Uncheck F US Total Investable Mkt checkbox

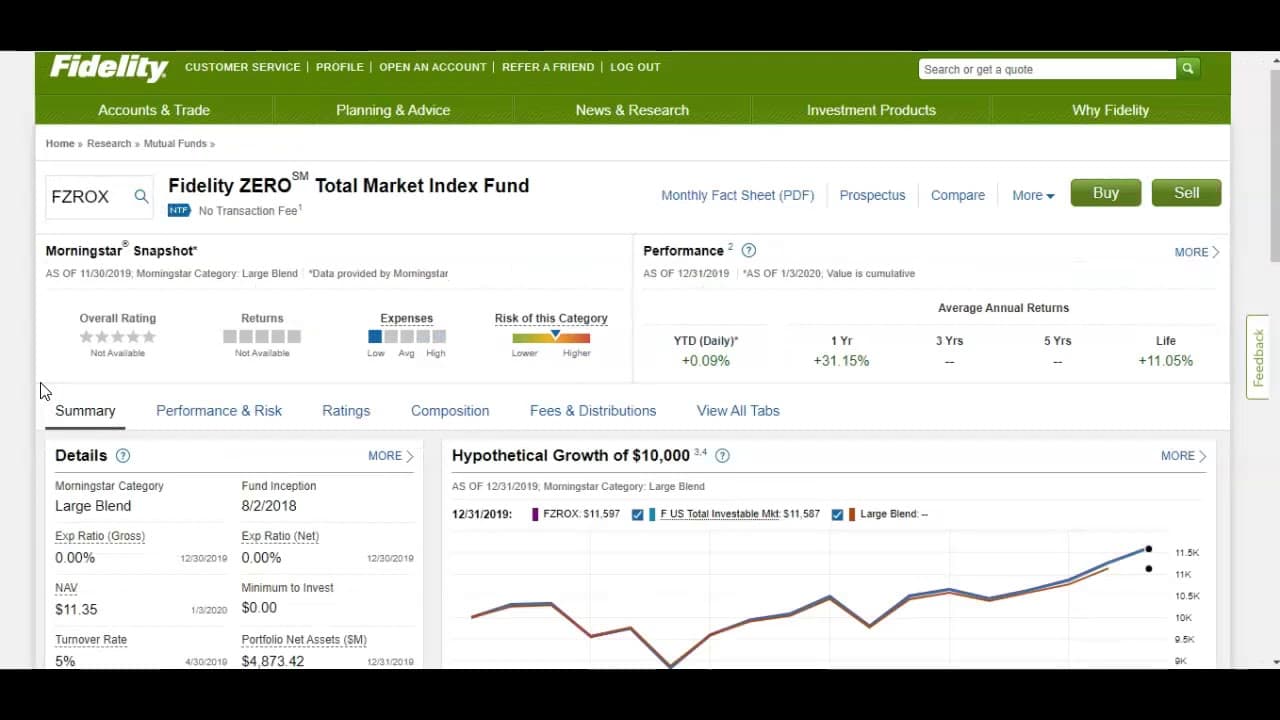(x=638, y=514)
